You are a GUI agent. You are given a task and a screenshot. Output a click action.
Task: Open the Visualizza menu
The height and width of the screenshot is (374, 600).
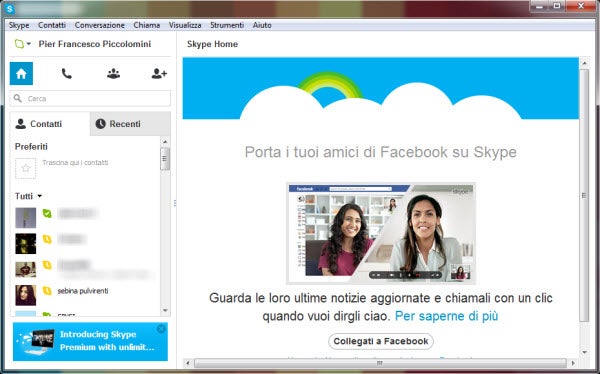click(185, 25)
